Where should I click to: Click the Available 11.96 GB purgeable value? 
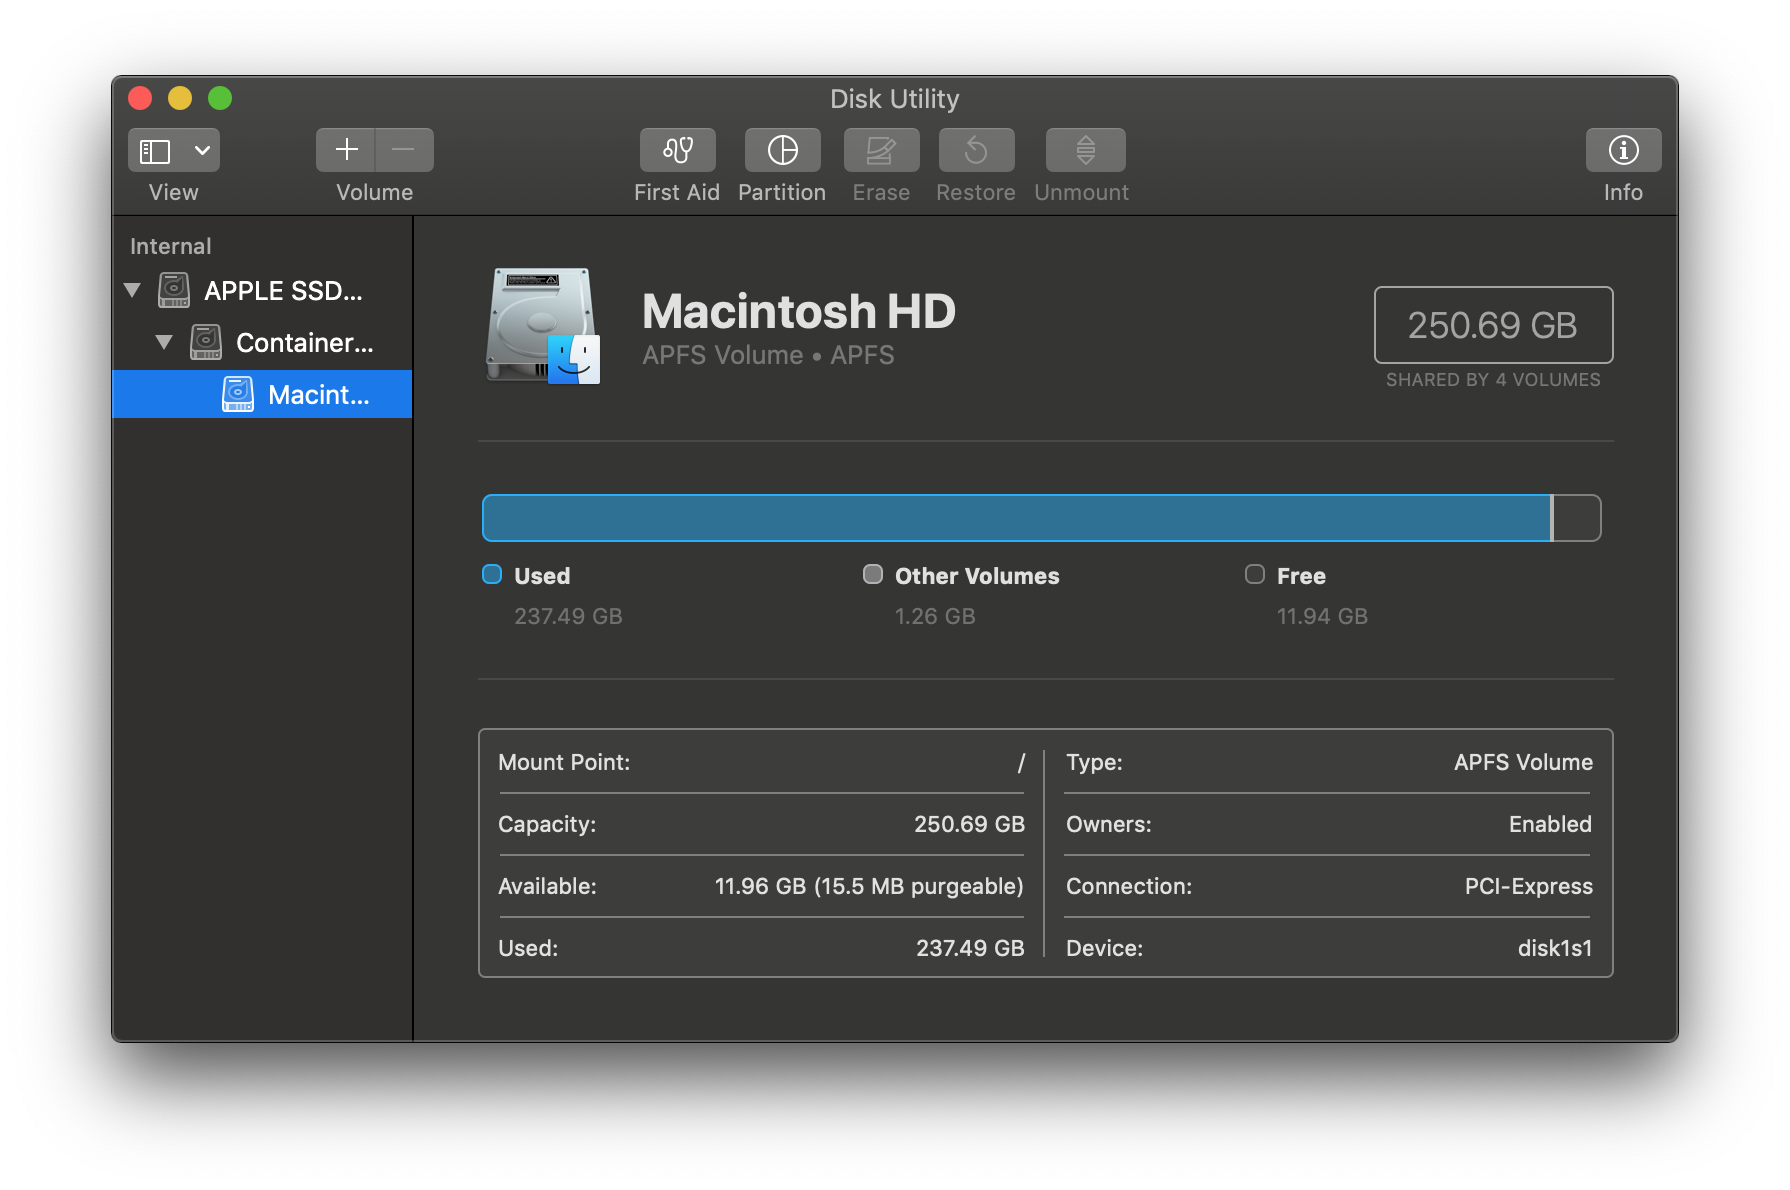tap(869, 887)
